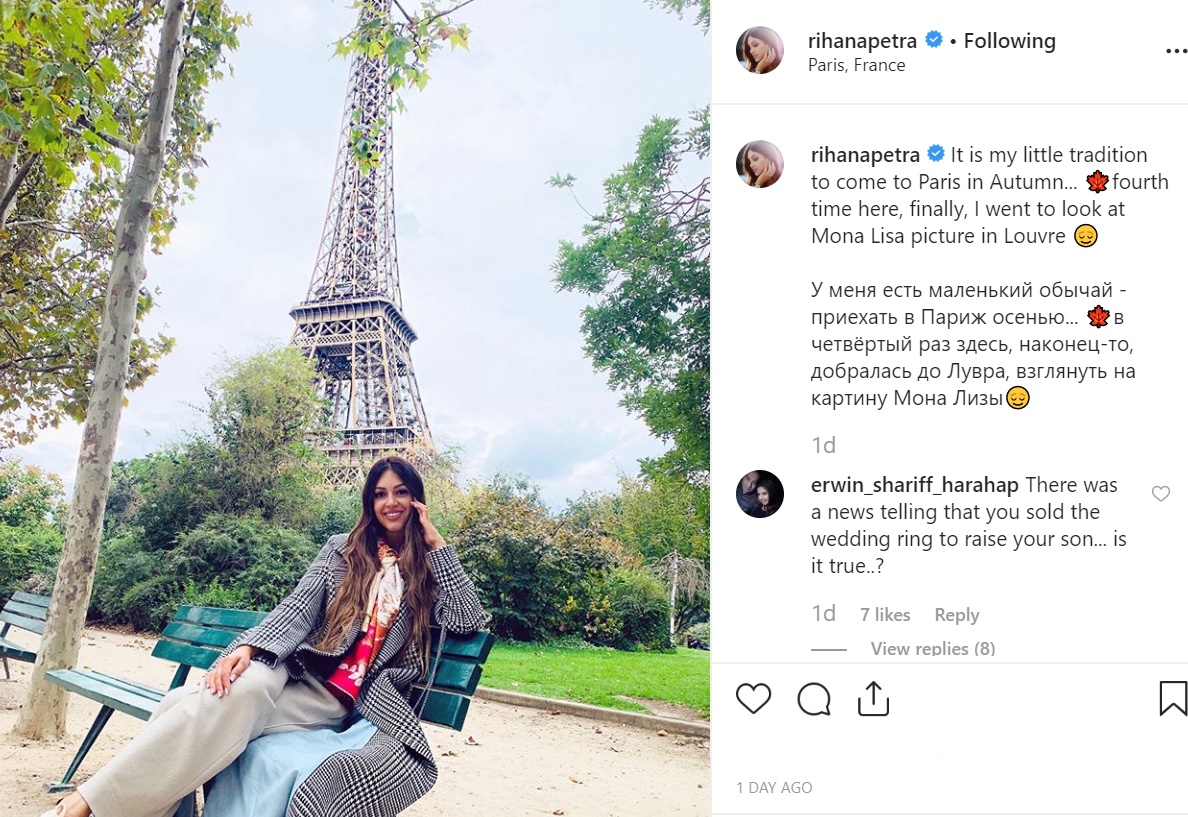Toggle the Following button
This screenshot has width=1188, height=817.
1009,41
